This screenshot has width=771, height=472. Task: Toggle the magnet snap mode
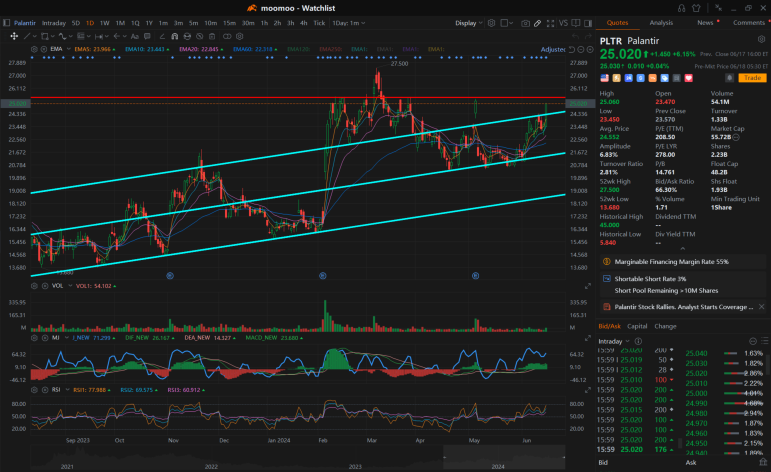[x=175, y=36]
